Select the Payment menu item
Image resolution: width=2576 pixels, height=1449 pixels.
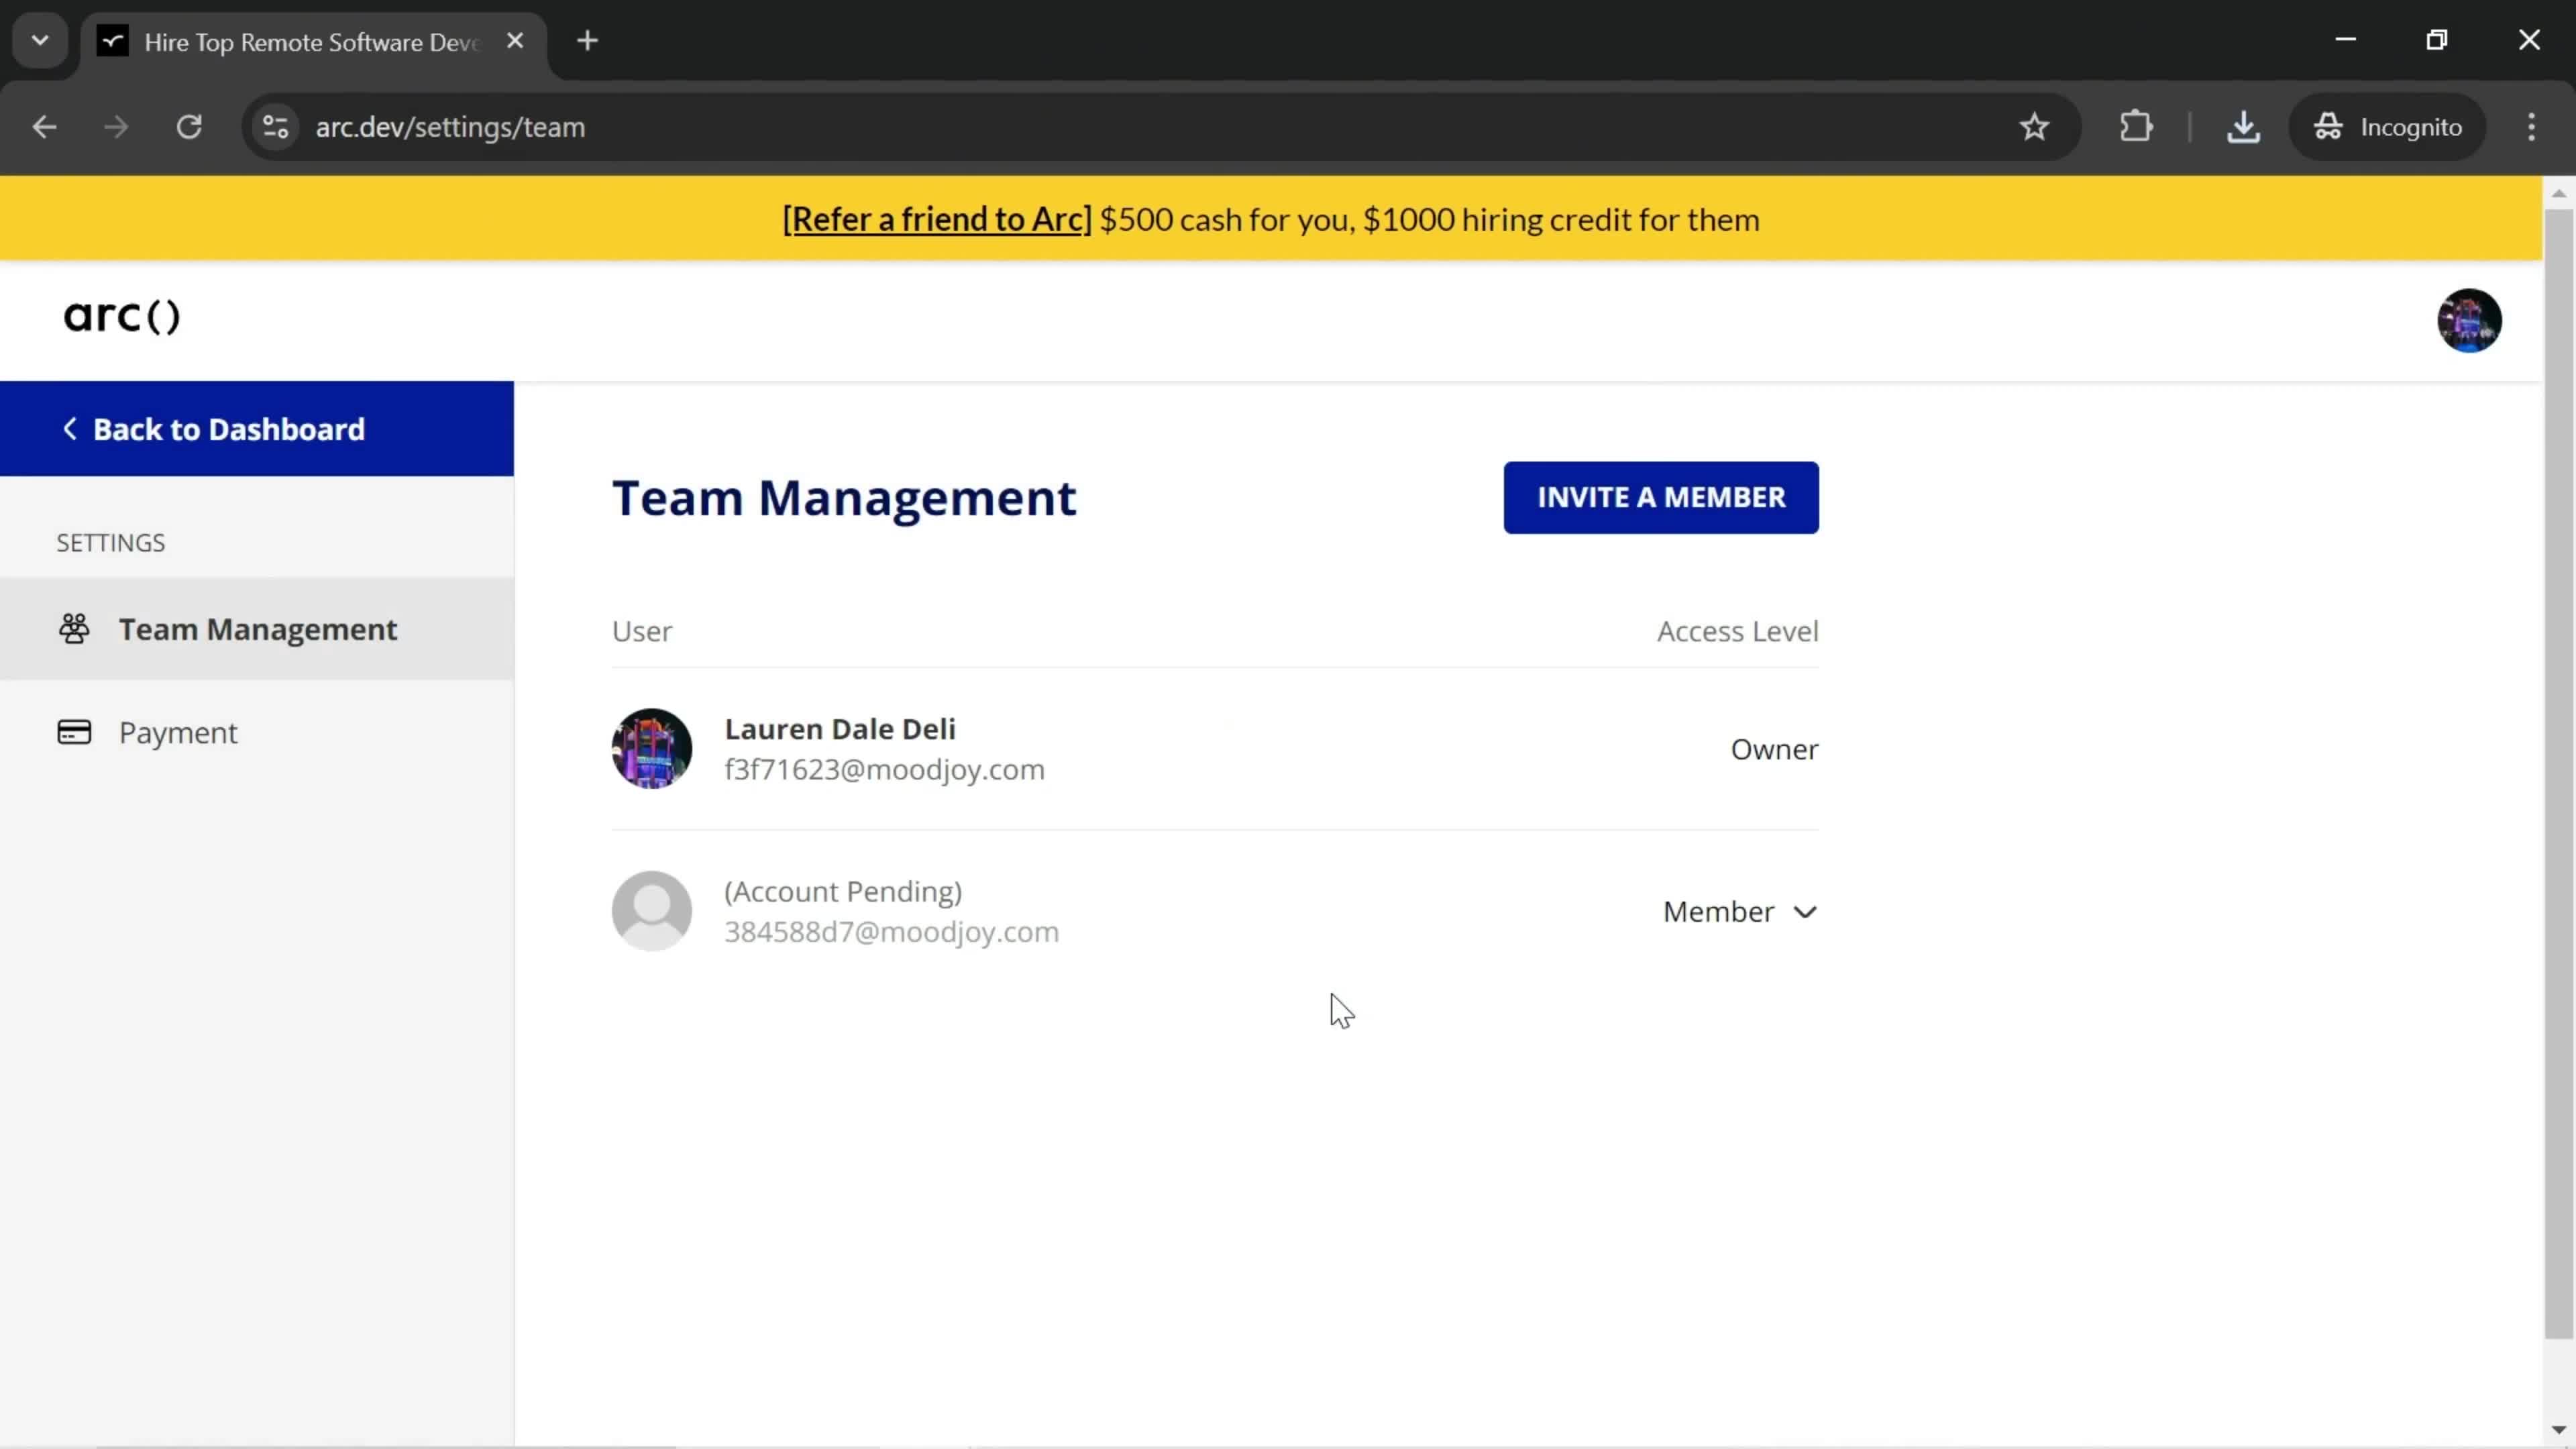point(177,731)
